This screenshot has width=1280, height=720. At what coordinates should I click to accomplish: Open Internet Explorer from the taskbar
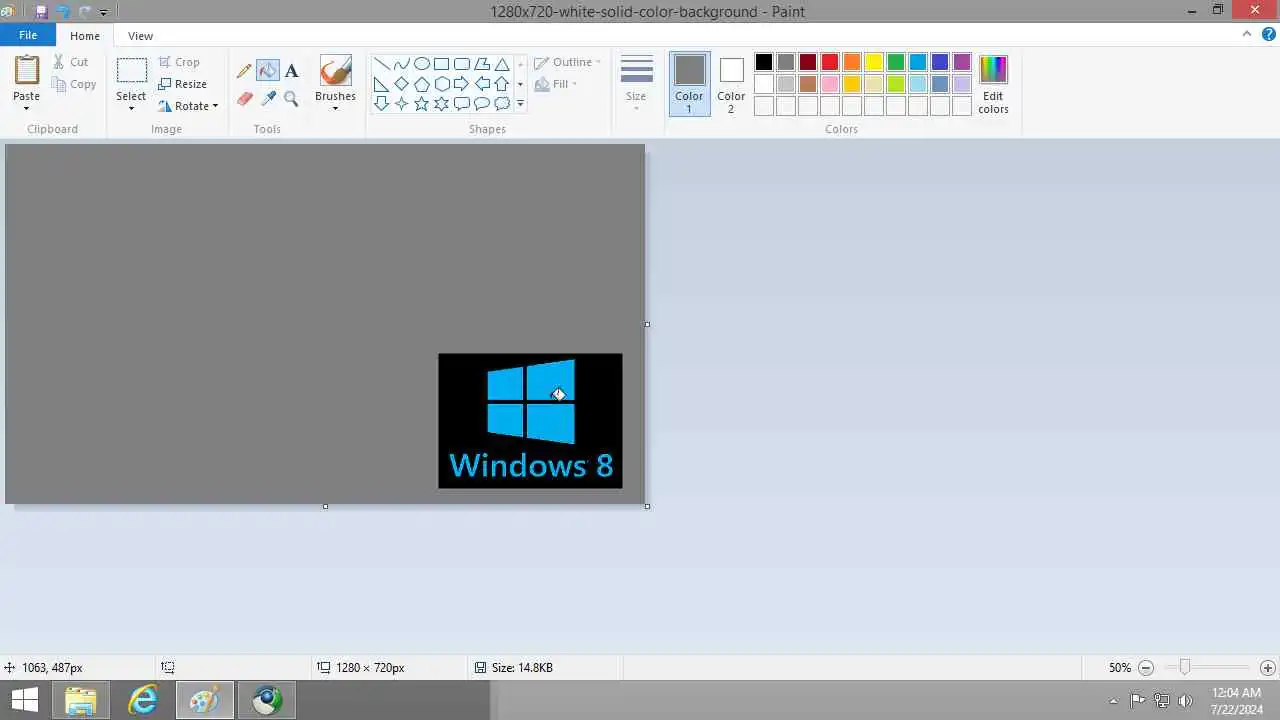[143, 700]
